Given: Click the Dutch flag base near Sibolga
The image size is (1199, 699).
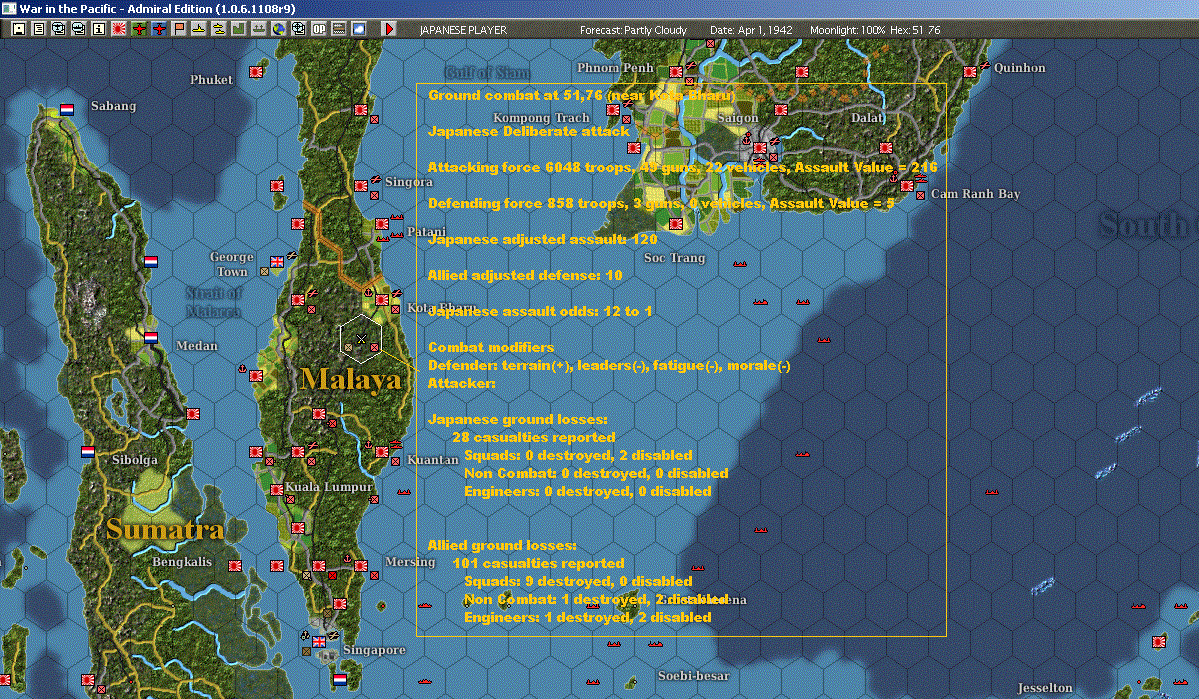Looking at the screenshot, I should 88,452.
